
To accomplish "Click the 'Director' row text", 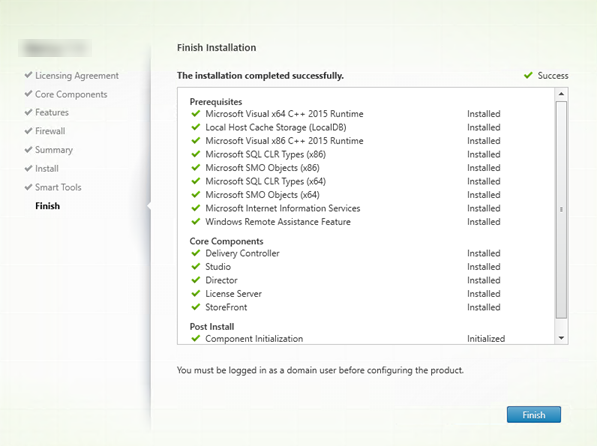I will point(221,280).
